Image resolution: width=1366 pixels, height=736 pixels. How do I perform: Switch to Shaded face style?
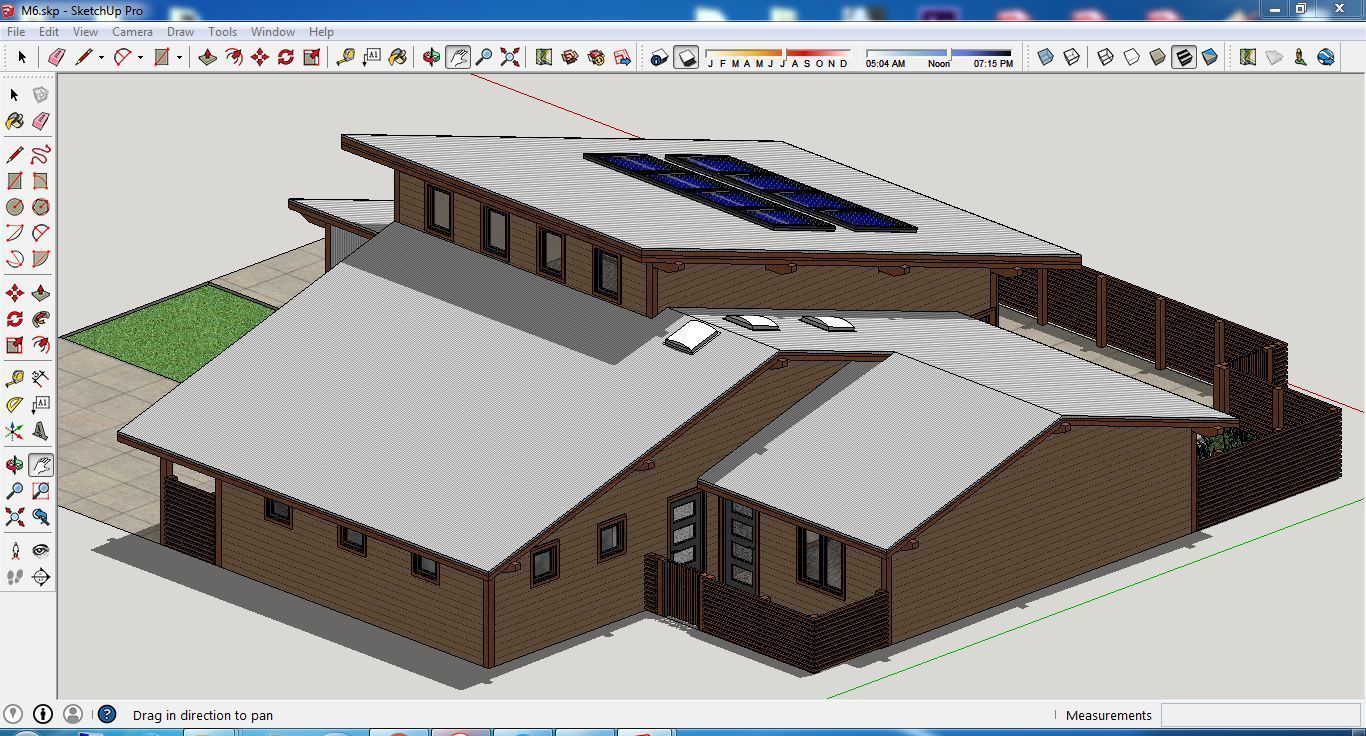click(1158, 57)
